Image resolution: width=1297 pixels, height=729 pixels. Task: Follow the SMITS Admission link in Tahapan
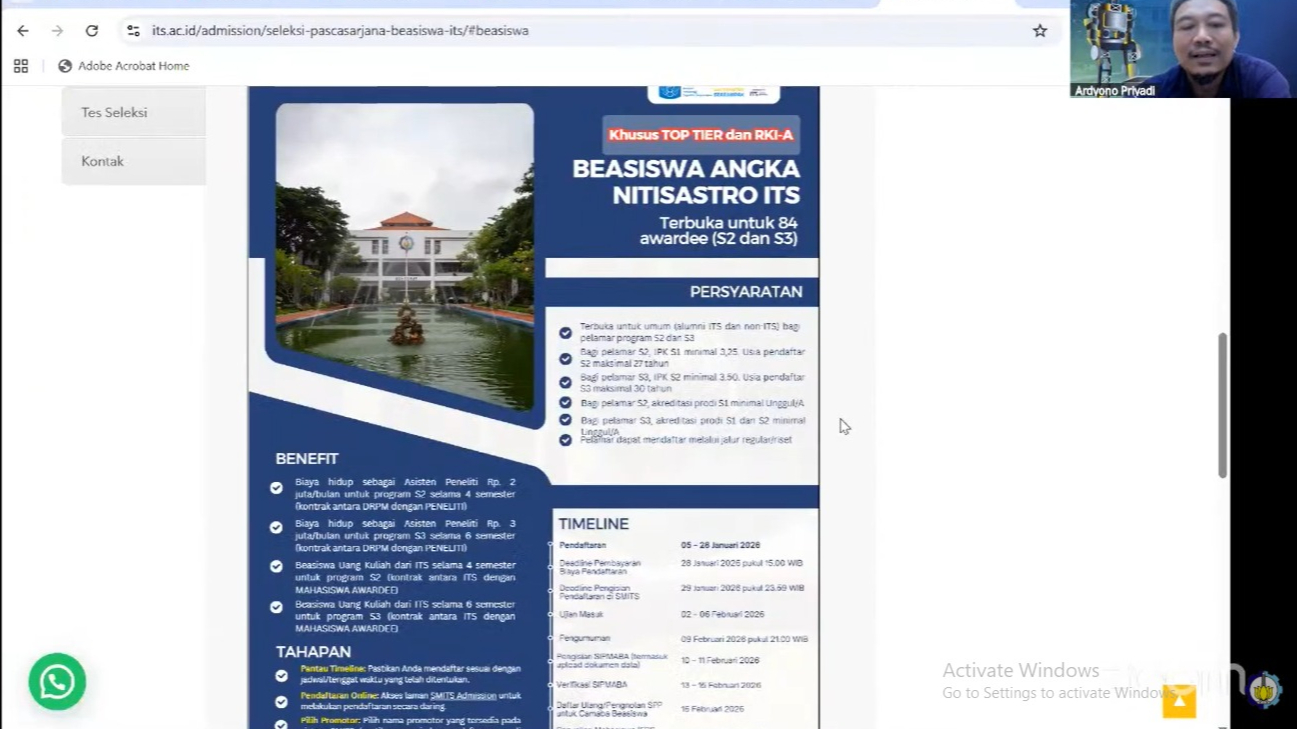(x=463, y=696)
